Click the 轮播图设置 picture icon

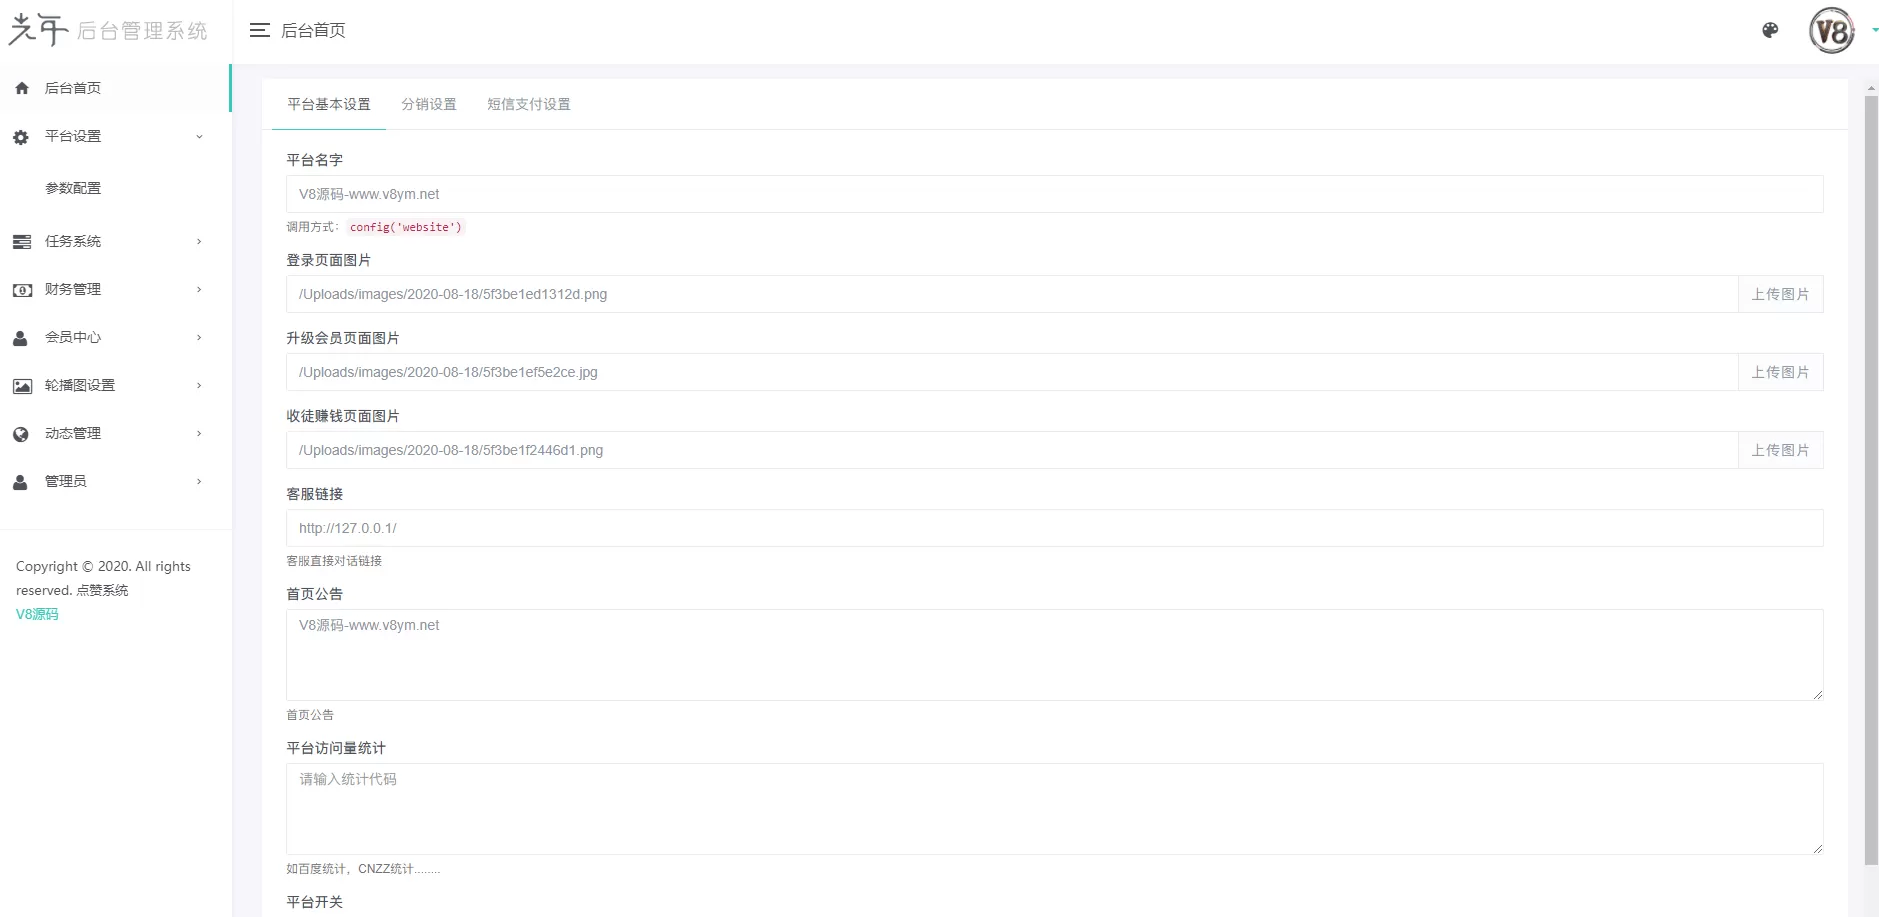[x=22, y=386]
